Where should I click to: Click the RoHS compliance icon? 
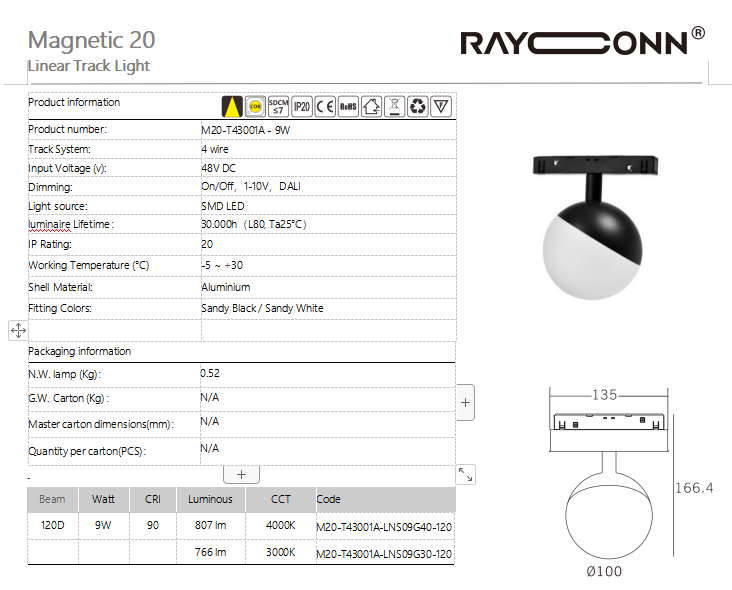pos(348,106)
